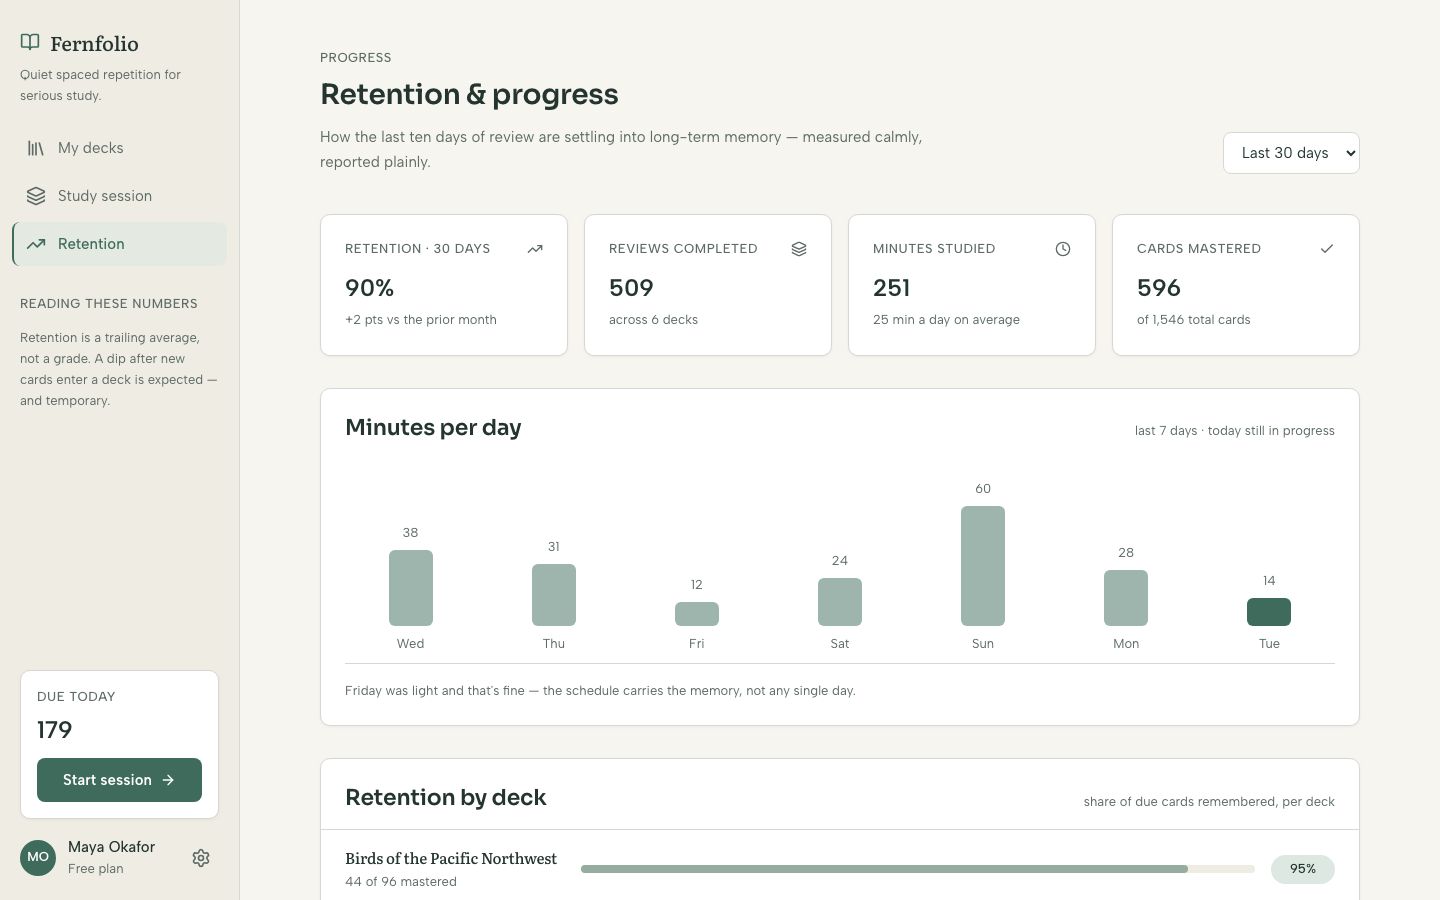
Task: Click the Saturday bar showing 24 minutes
Action: (839, 602)
